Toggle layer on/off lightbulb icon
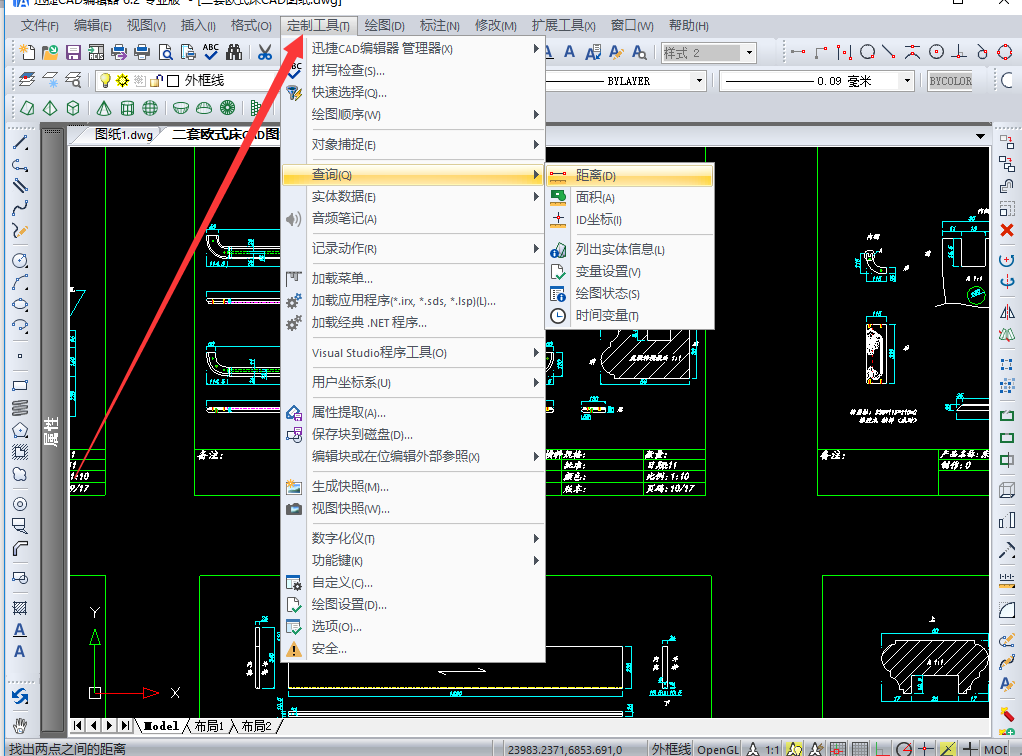 coord(105,80)
